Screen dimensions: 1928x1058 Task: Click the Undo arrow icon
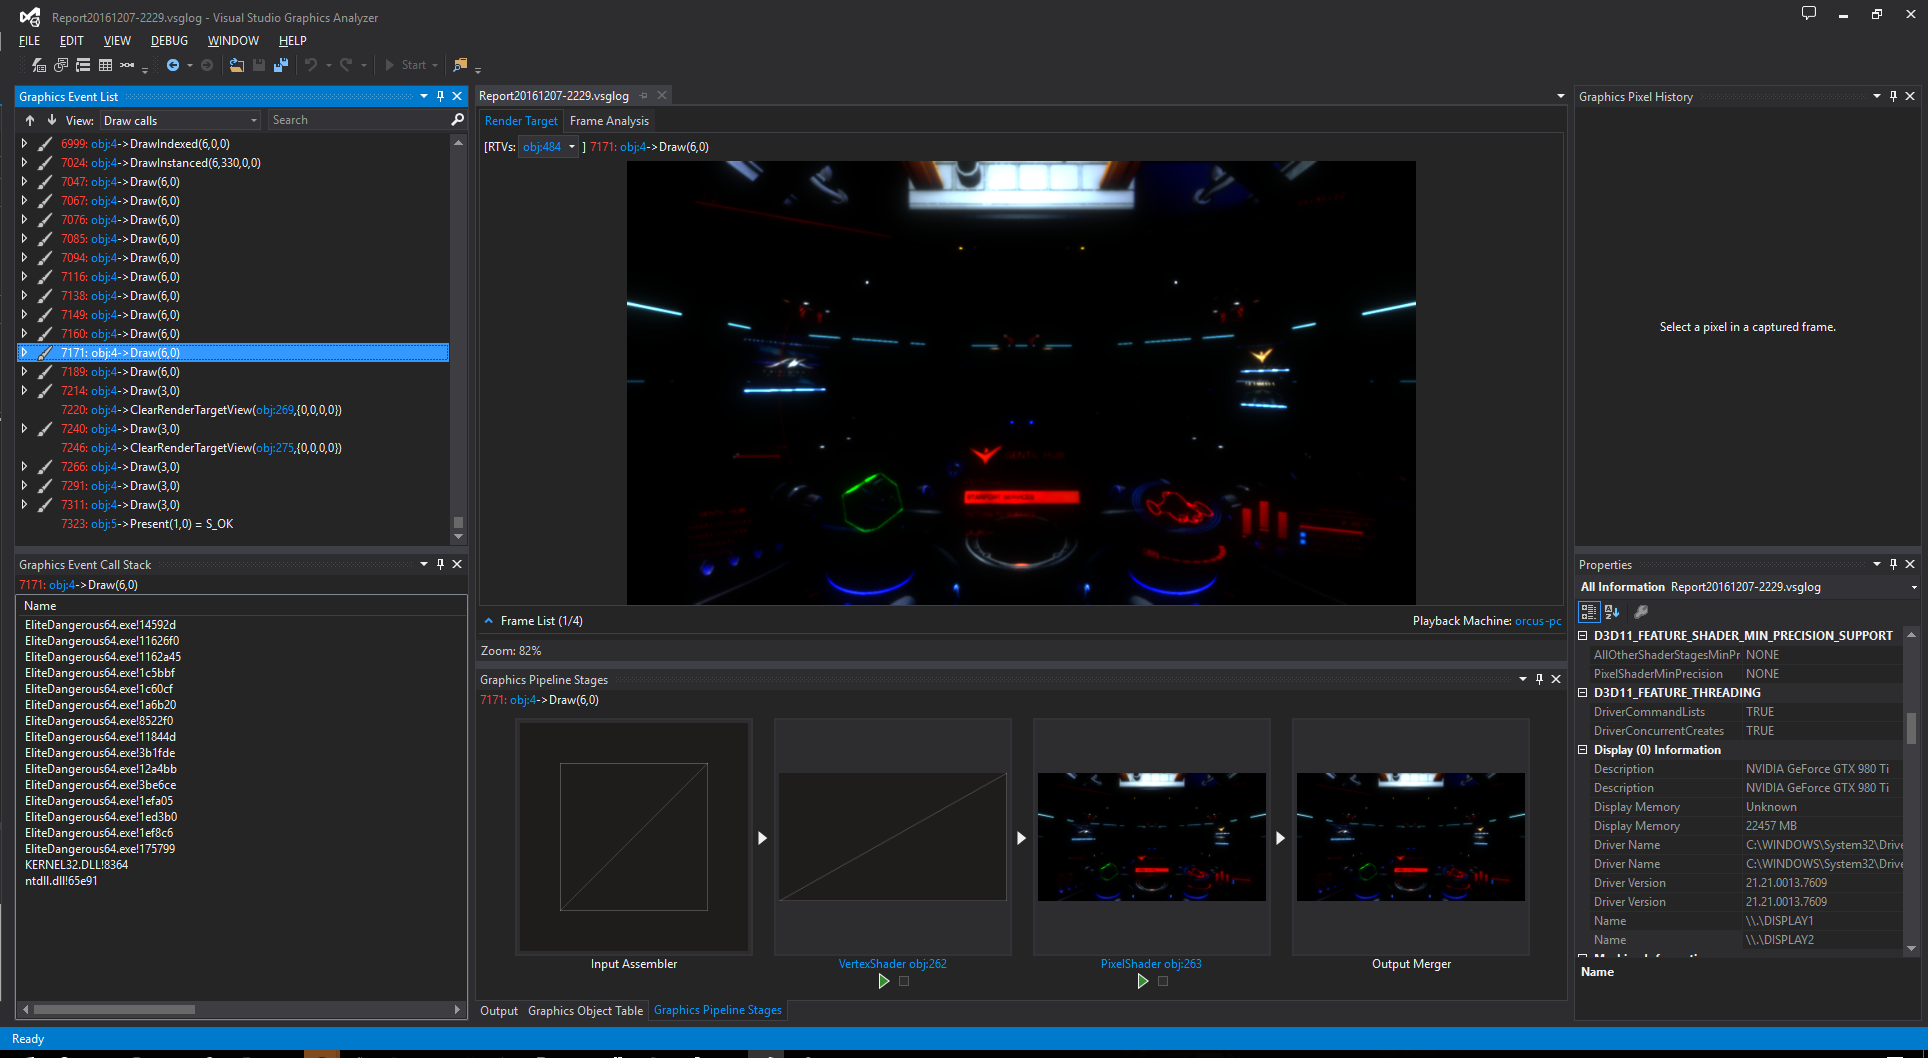click(311, 65)
